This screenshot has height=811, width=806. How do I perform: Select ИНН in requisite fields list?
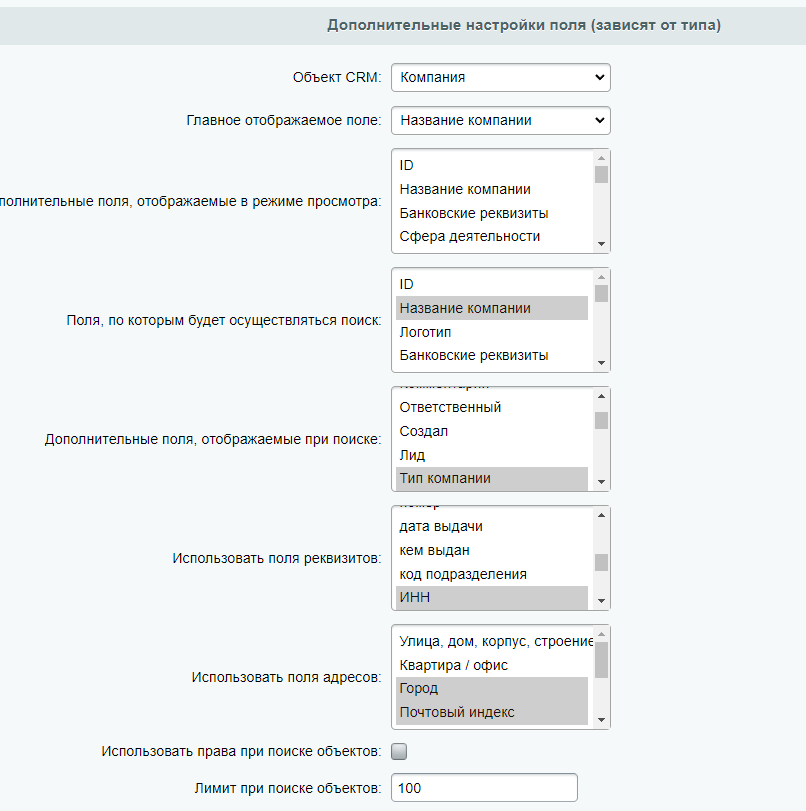tap(415, 598)
